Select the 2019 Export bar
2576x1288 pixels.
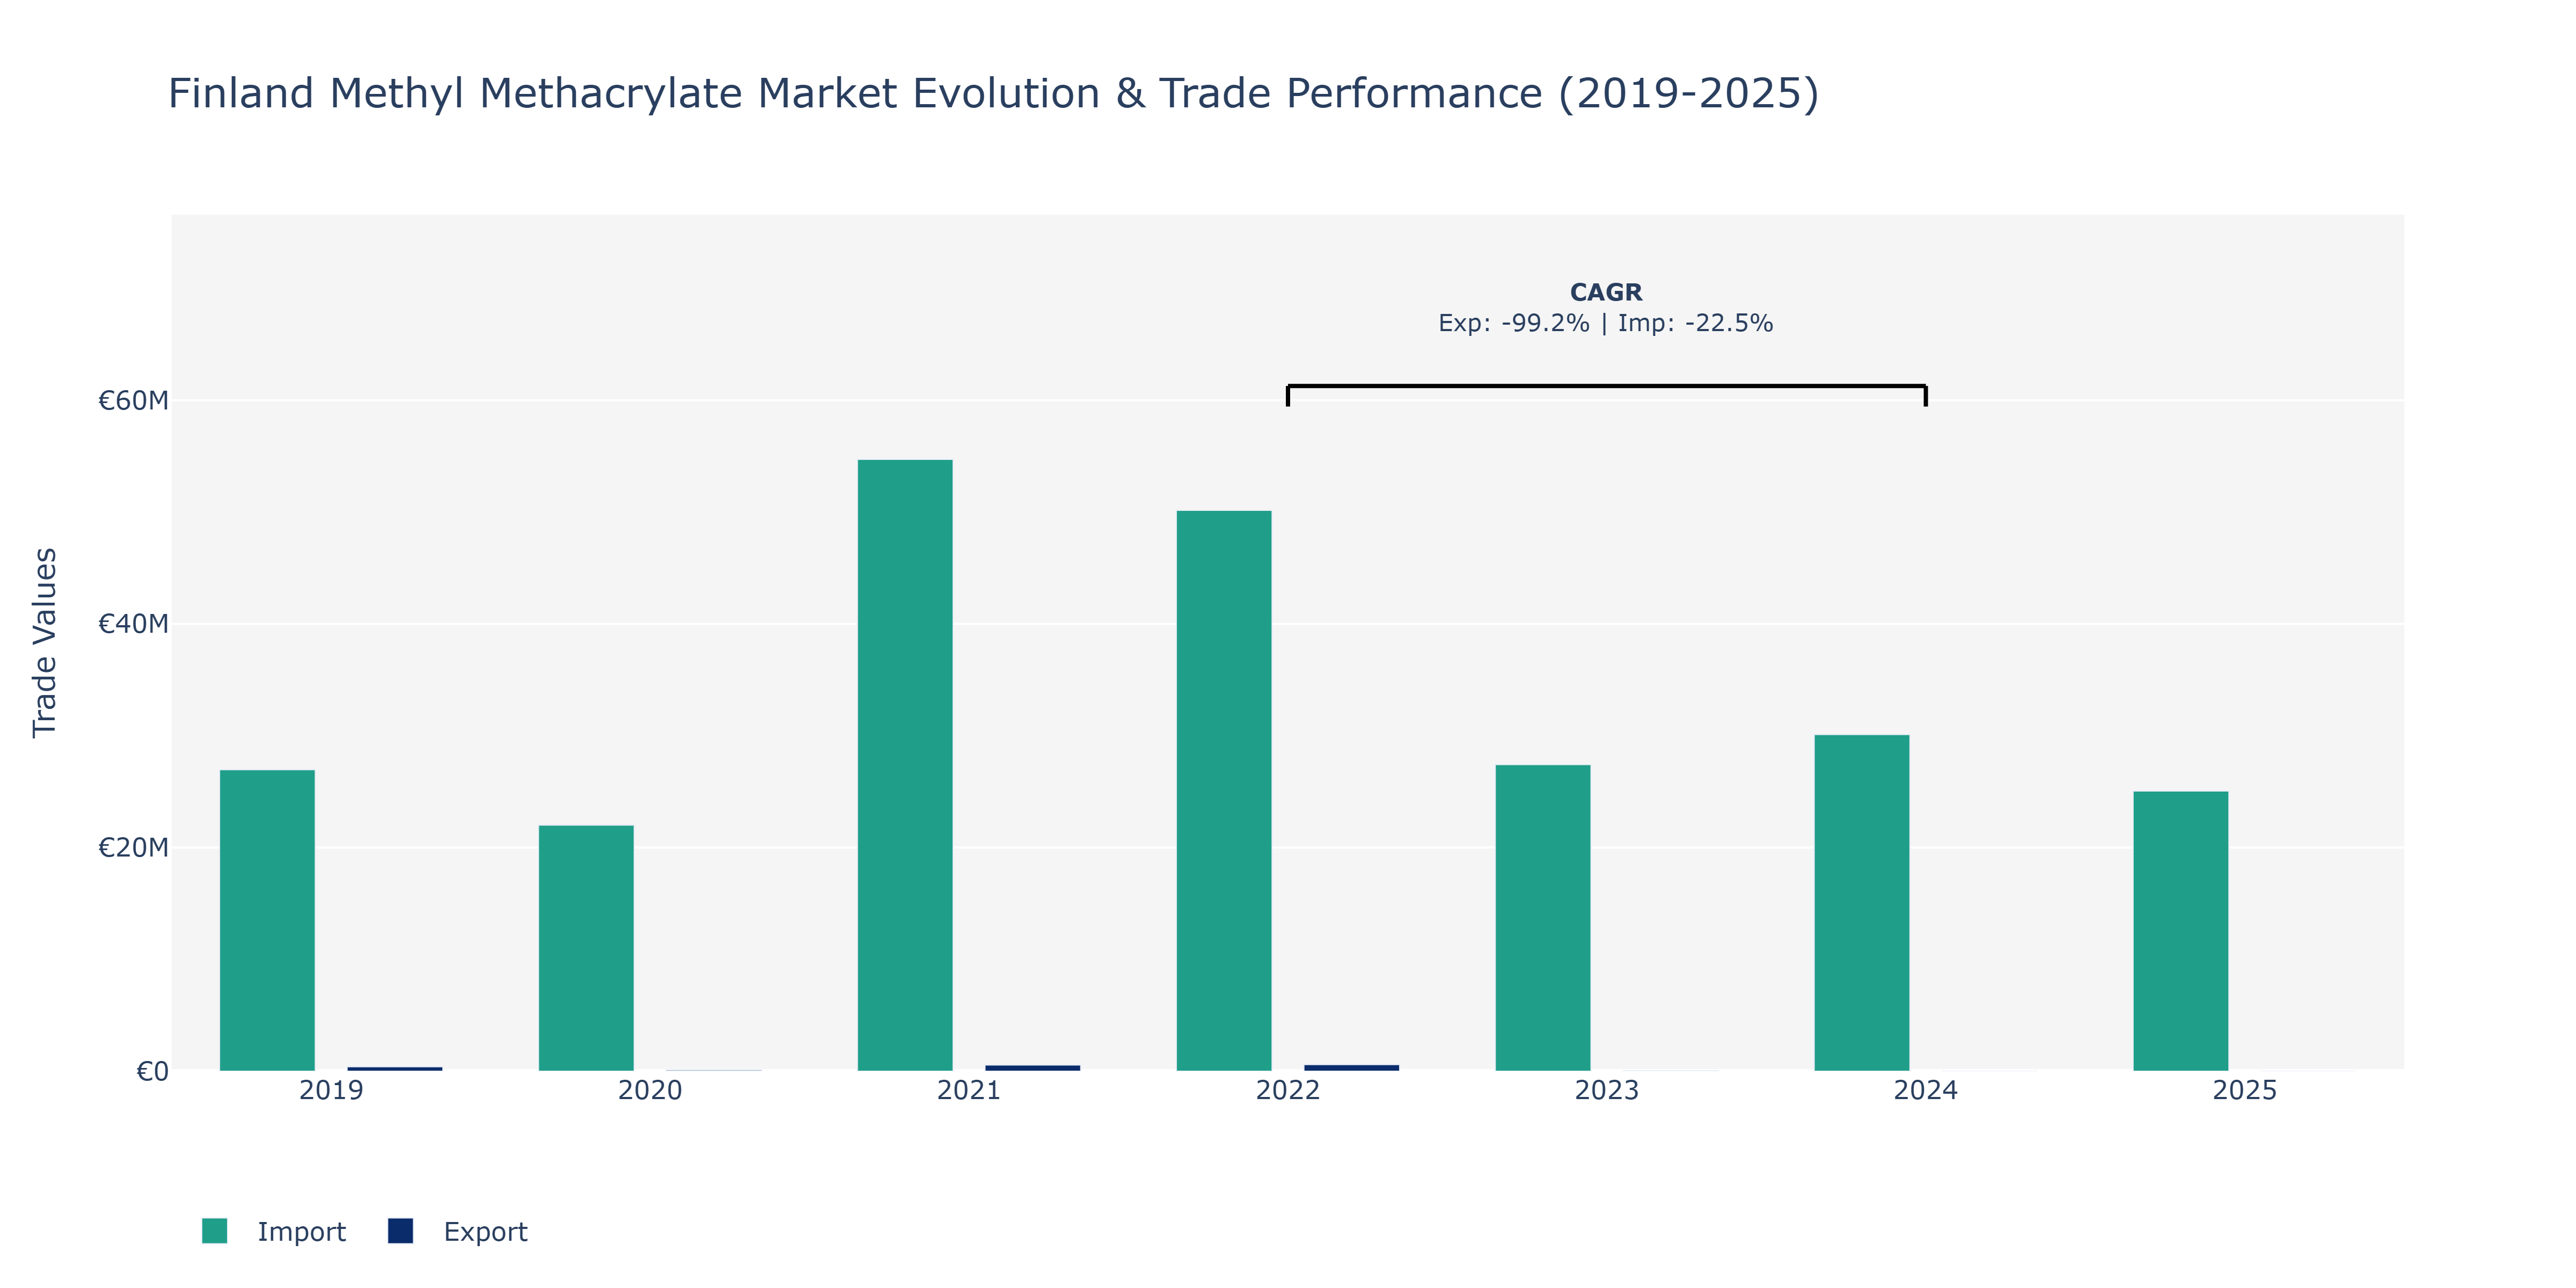click(x=395, y=1069)
